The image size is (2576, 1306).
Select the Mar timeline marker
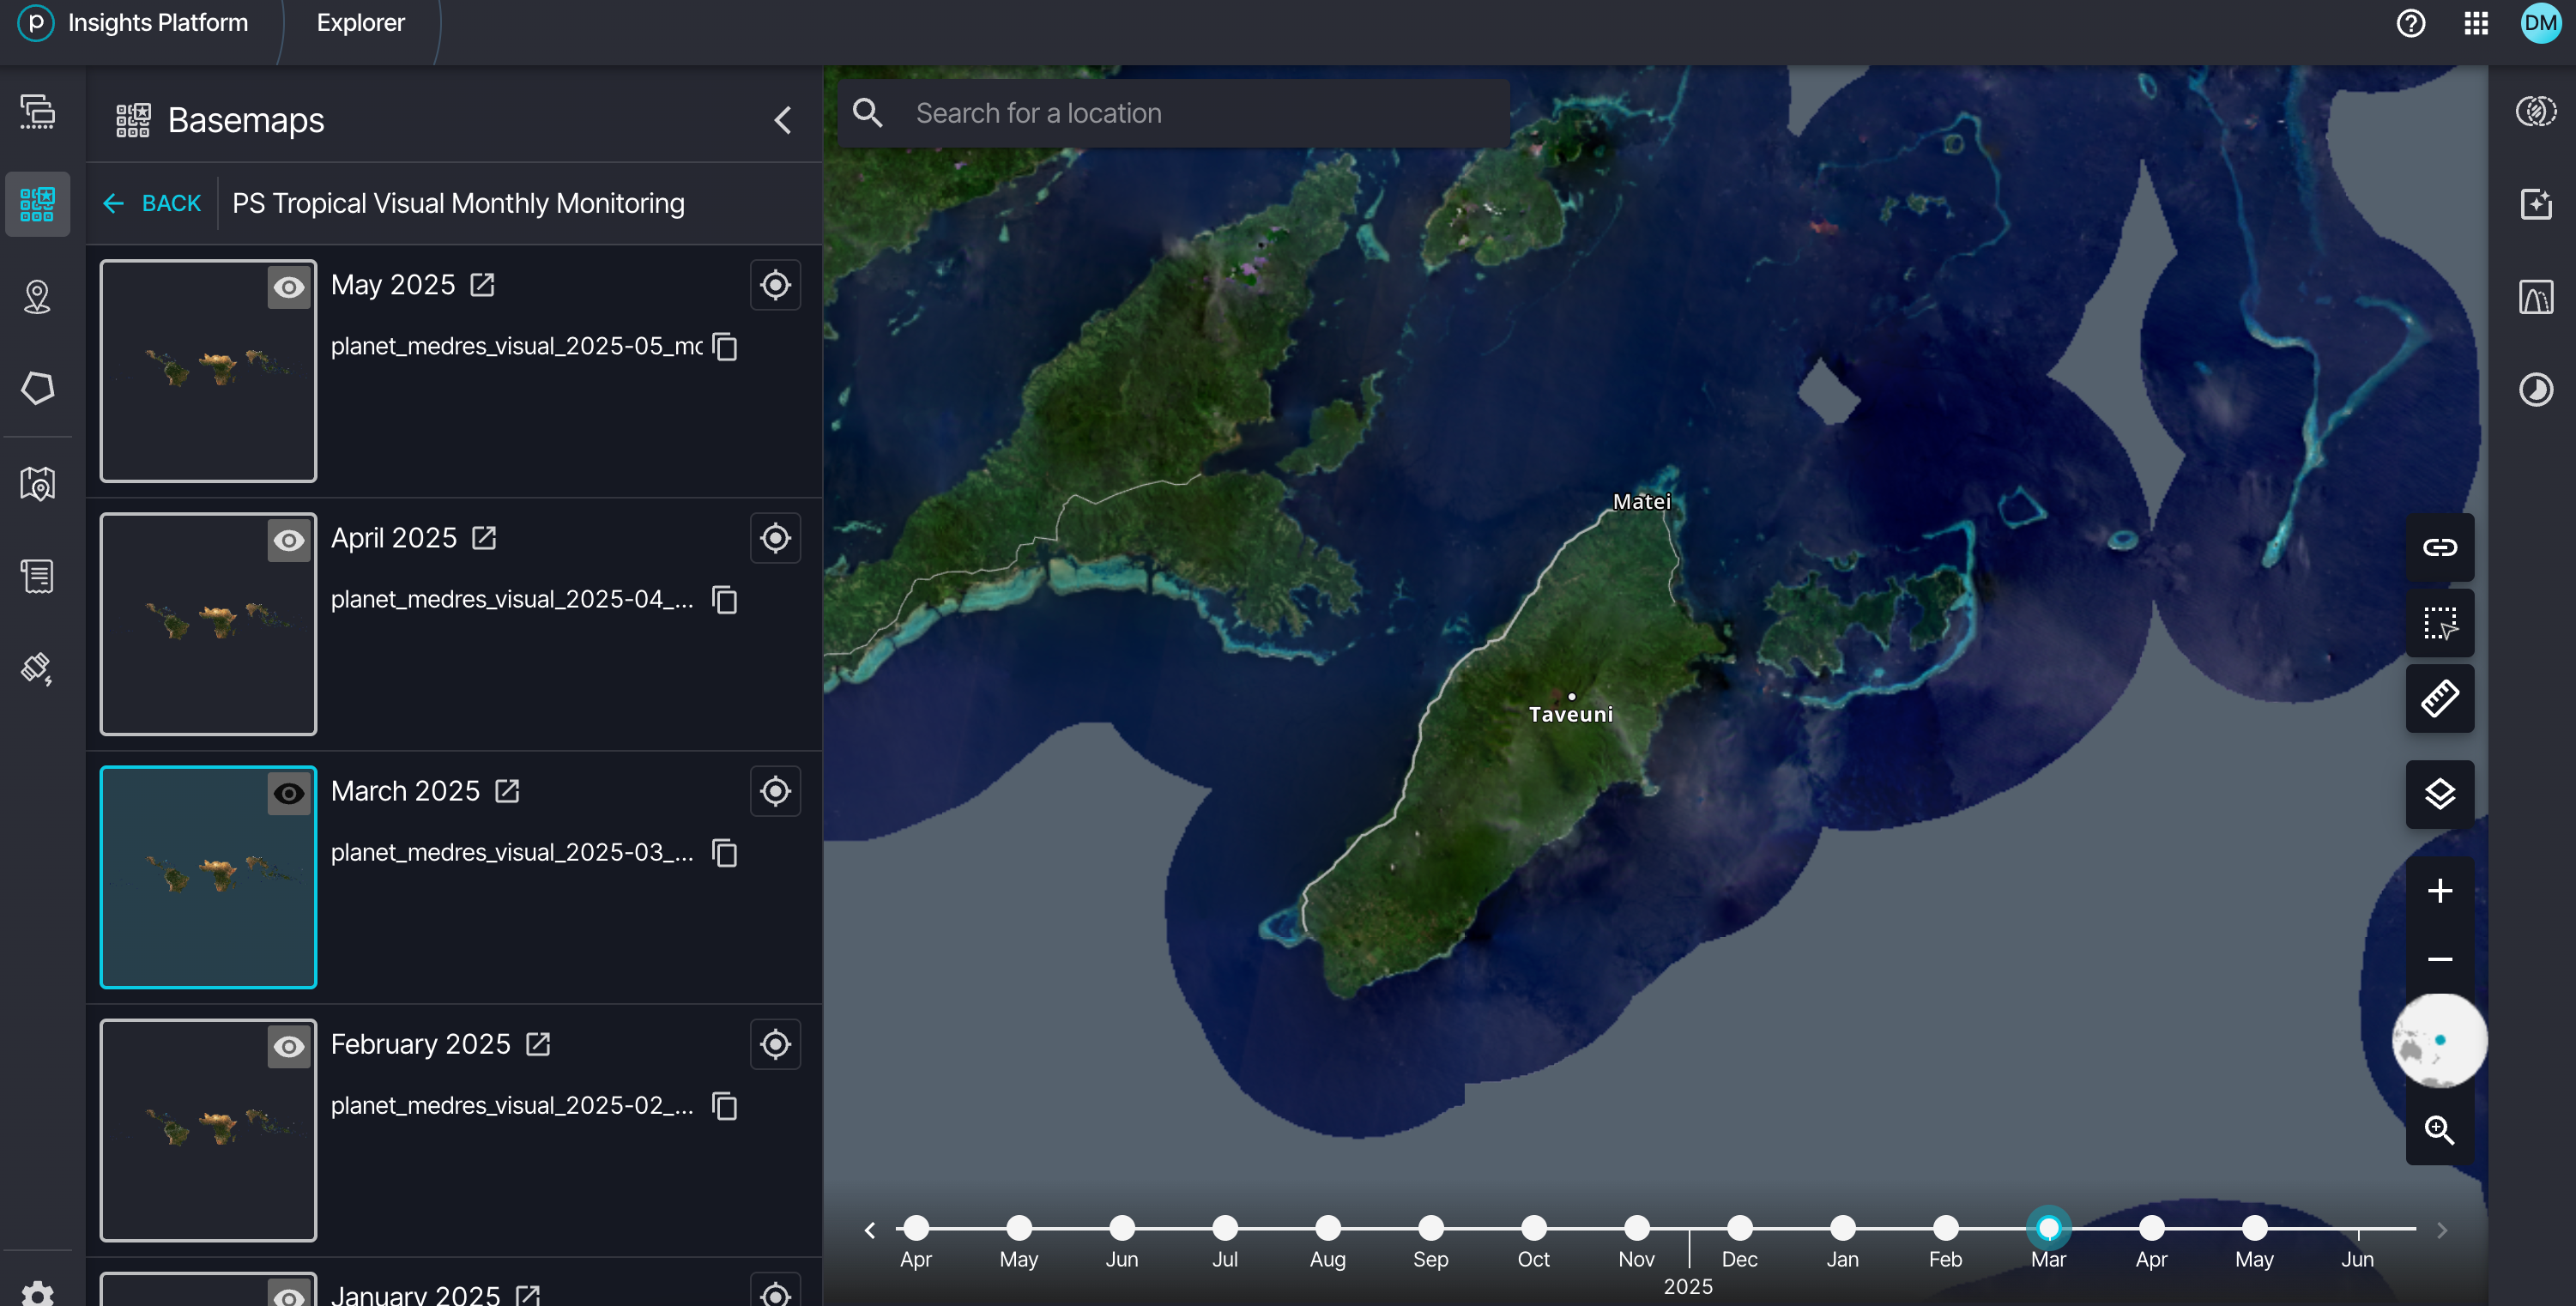[x=2048, y=1228]
